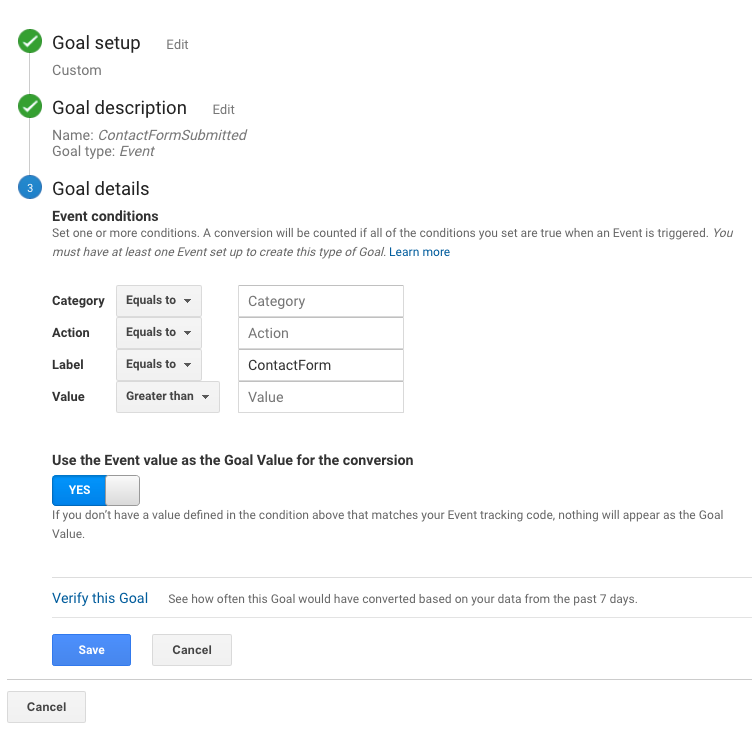Image resolution: width=752 pixels, height=743 pixels.
Task: Click the Goal description heading
Action: pyautogui.click(x=119, y=108)
